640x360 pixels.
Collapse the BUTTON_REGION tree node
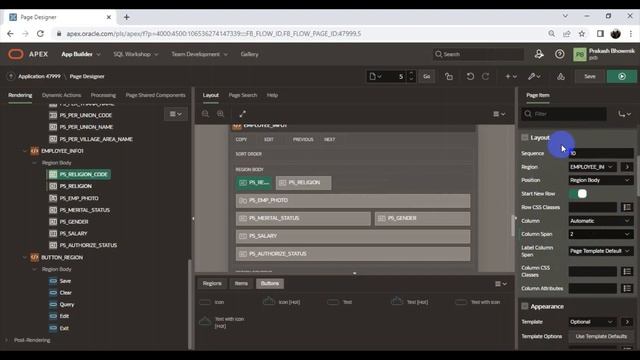pyautogui.click(x=24, y=258)
